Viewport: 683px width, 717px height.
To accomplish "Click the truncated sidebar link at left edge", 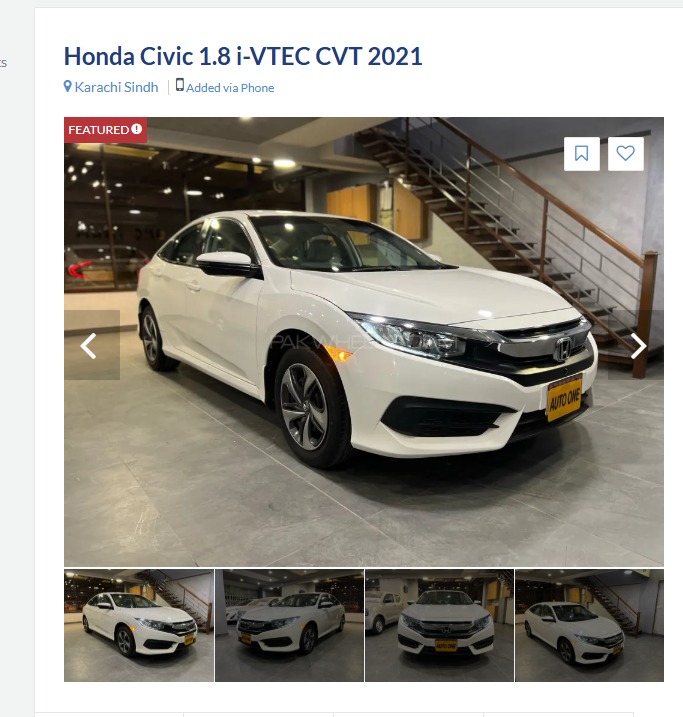I will pyautogui.click(x=3, y=63).
